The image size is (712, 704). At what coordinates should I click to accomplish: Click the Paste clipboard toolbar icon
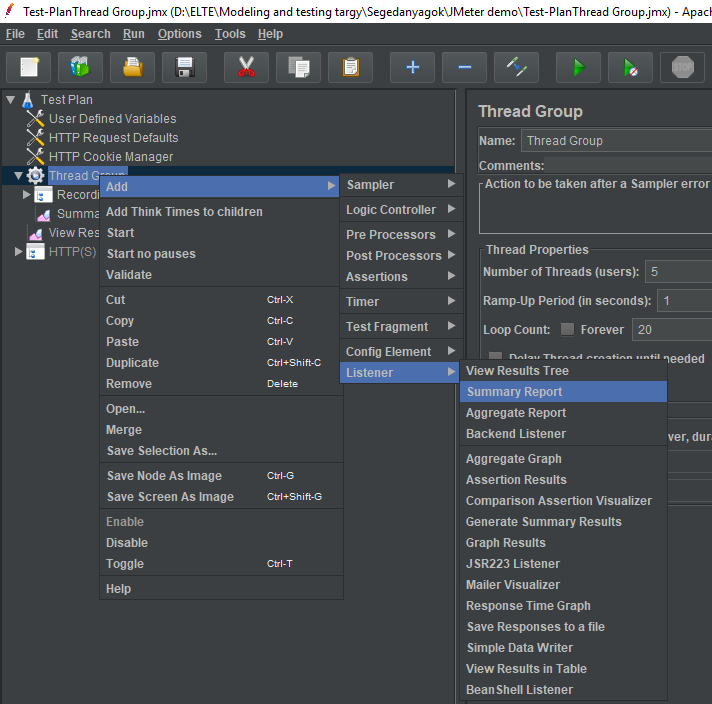coord(350,68)
